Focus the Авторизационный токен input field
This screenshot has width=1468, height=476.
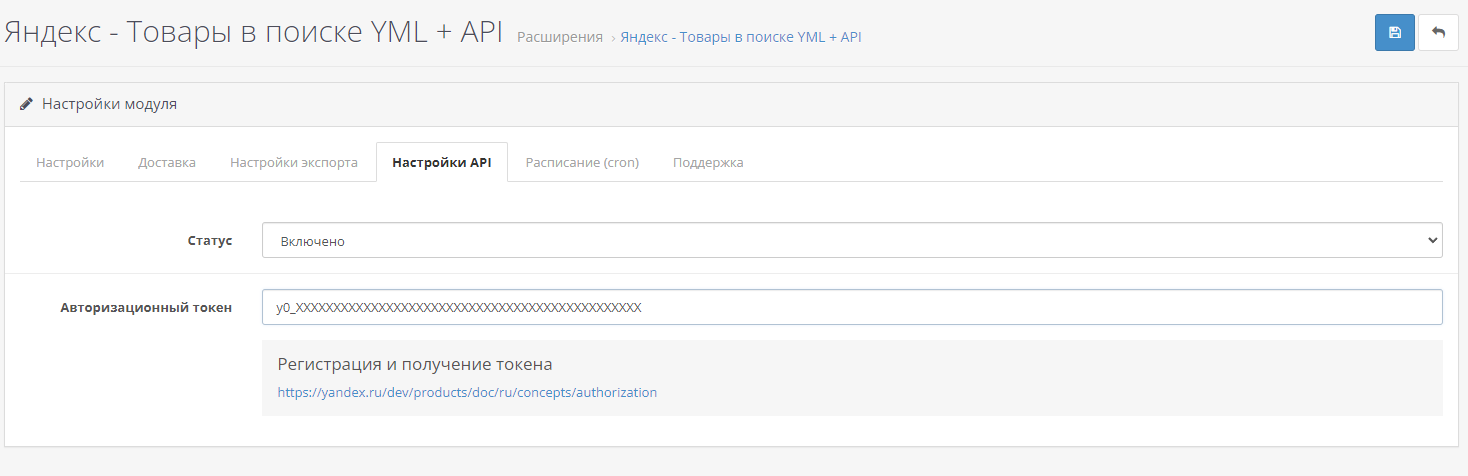coord(852,307)
